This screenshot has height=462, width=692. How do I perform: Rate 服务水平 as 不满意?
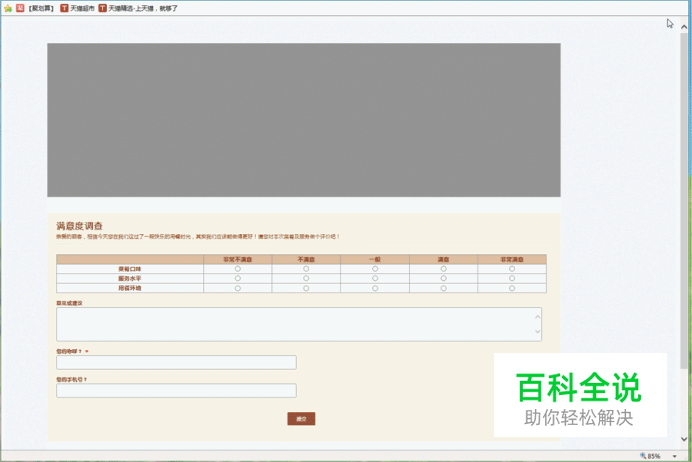(306, 278)
